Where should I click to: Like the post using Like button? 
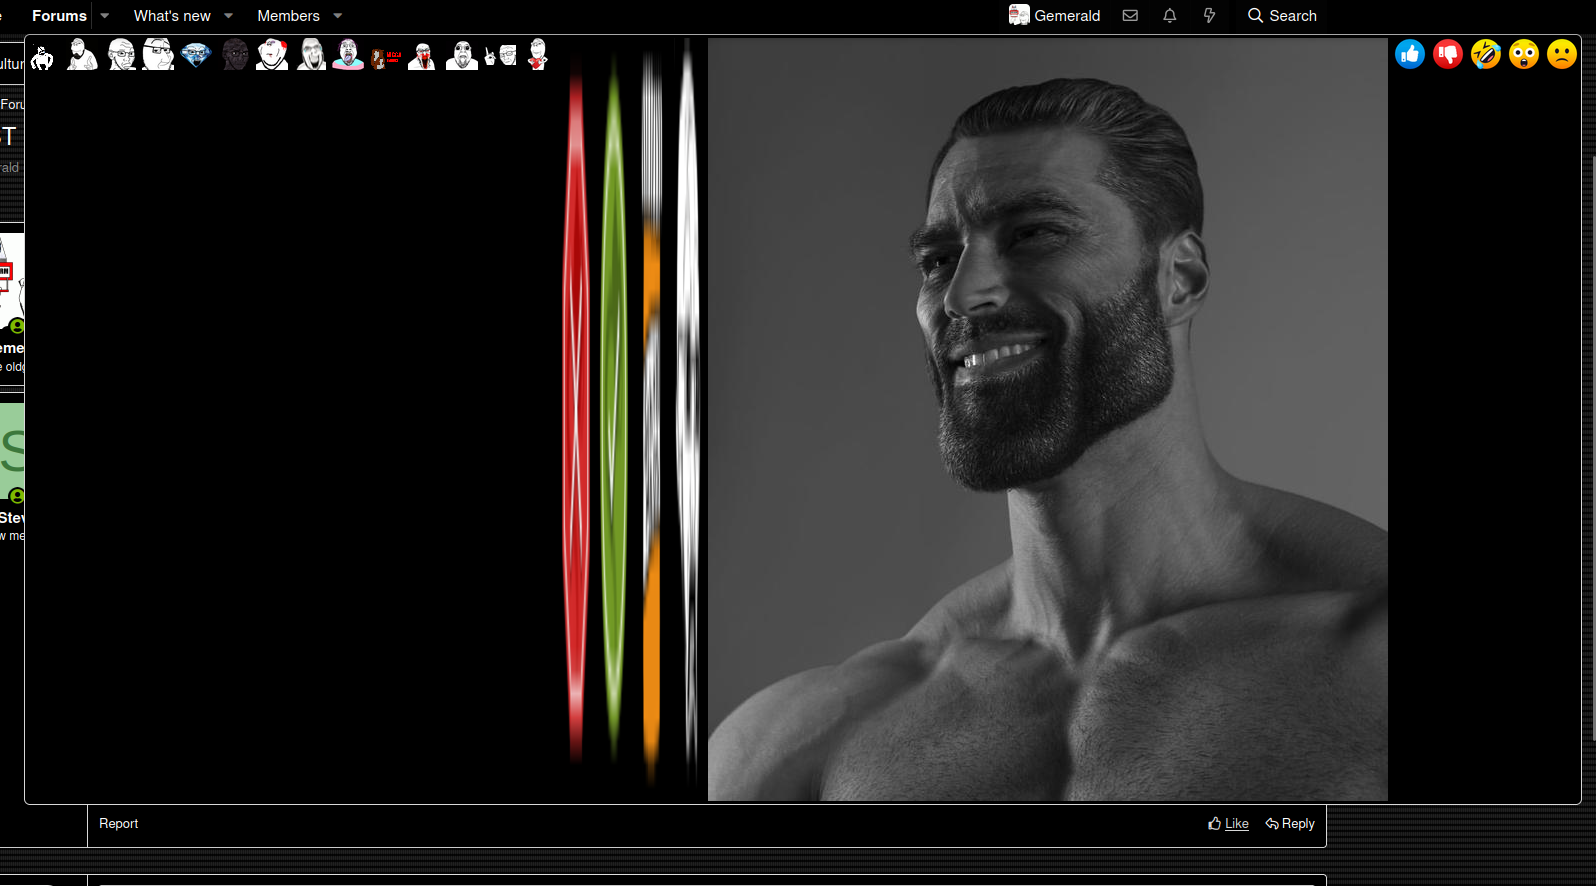(1228, 824)
